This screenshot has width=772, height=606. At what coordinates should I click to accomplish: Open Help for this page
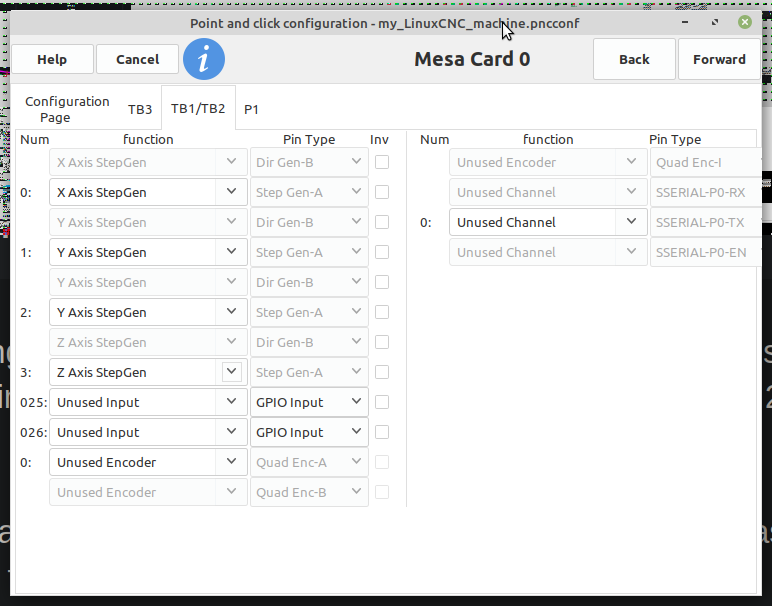pyautogui.click(x=52, y=60)
